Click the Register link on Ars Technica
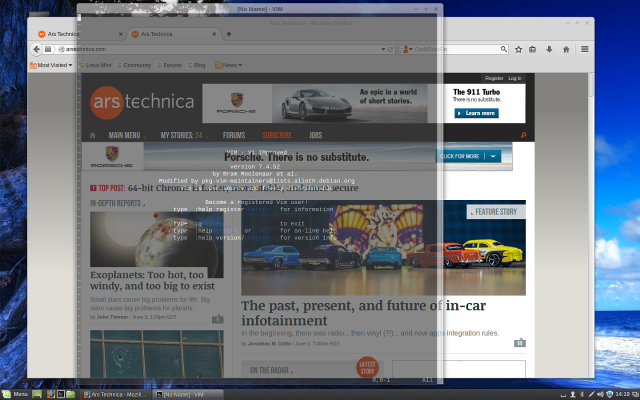The image size is (640, 400). point(494,78)
